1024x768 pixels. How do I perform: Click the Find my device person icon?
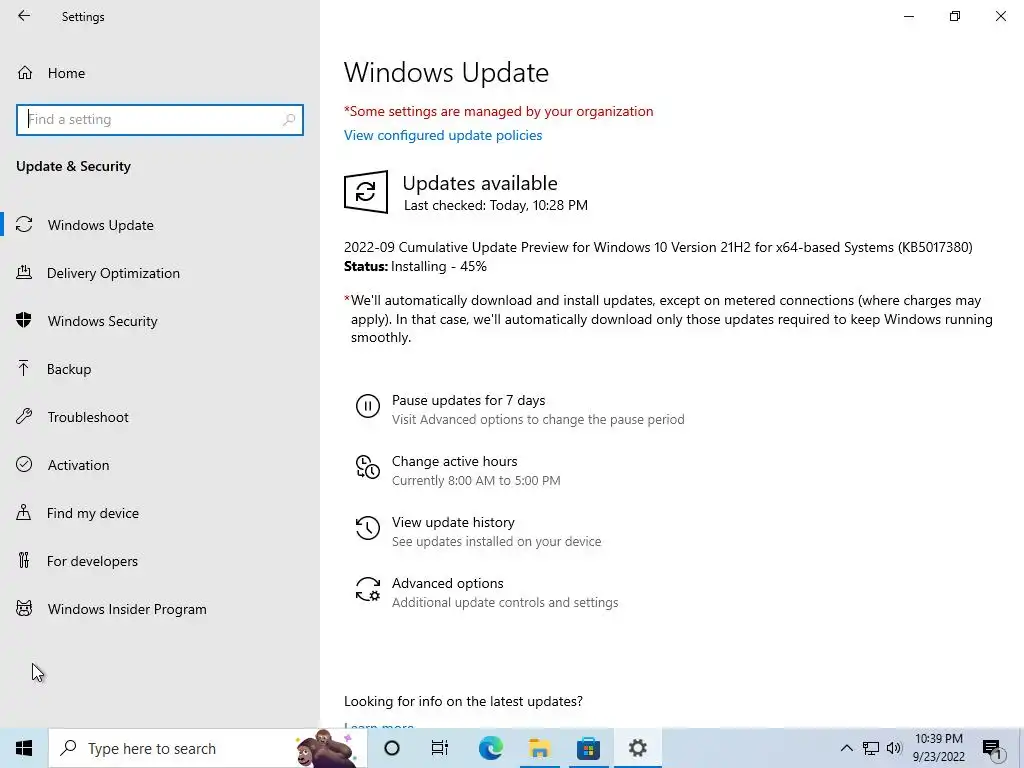tap(24, 512)
